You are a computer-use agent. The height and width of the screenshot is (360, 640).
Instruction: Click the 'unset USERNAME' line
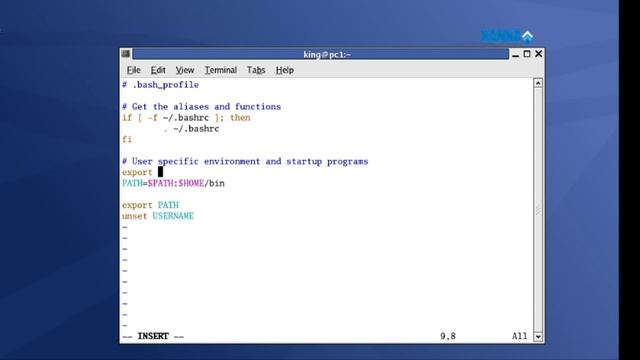pyautogui.click(x=158, y=216)
